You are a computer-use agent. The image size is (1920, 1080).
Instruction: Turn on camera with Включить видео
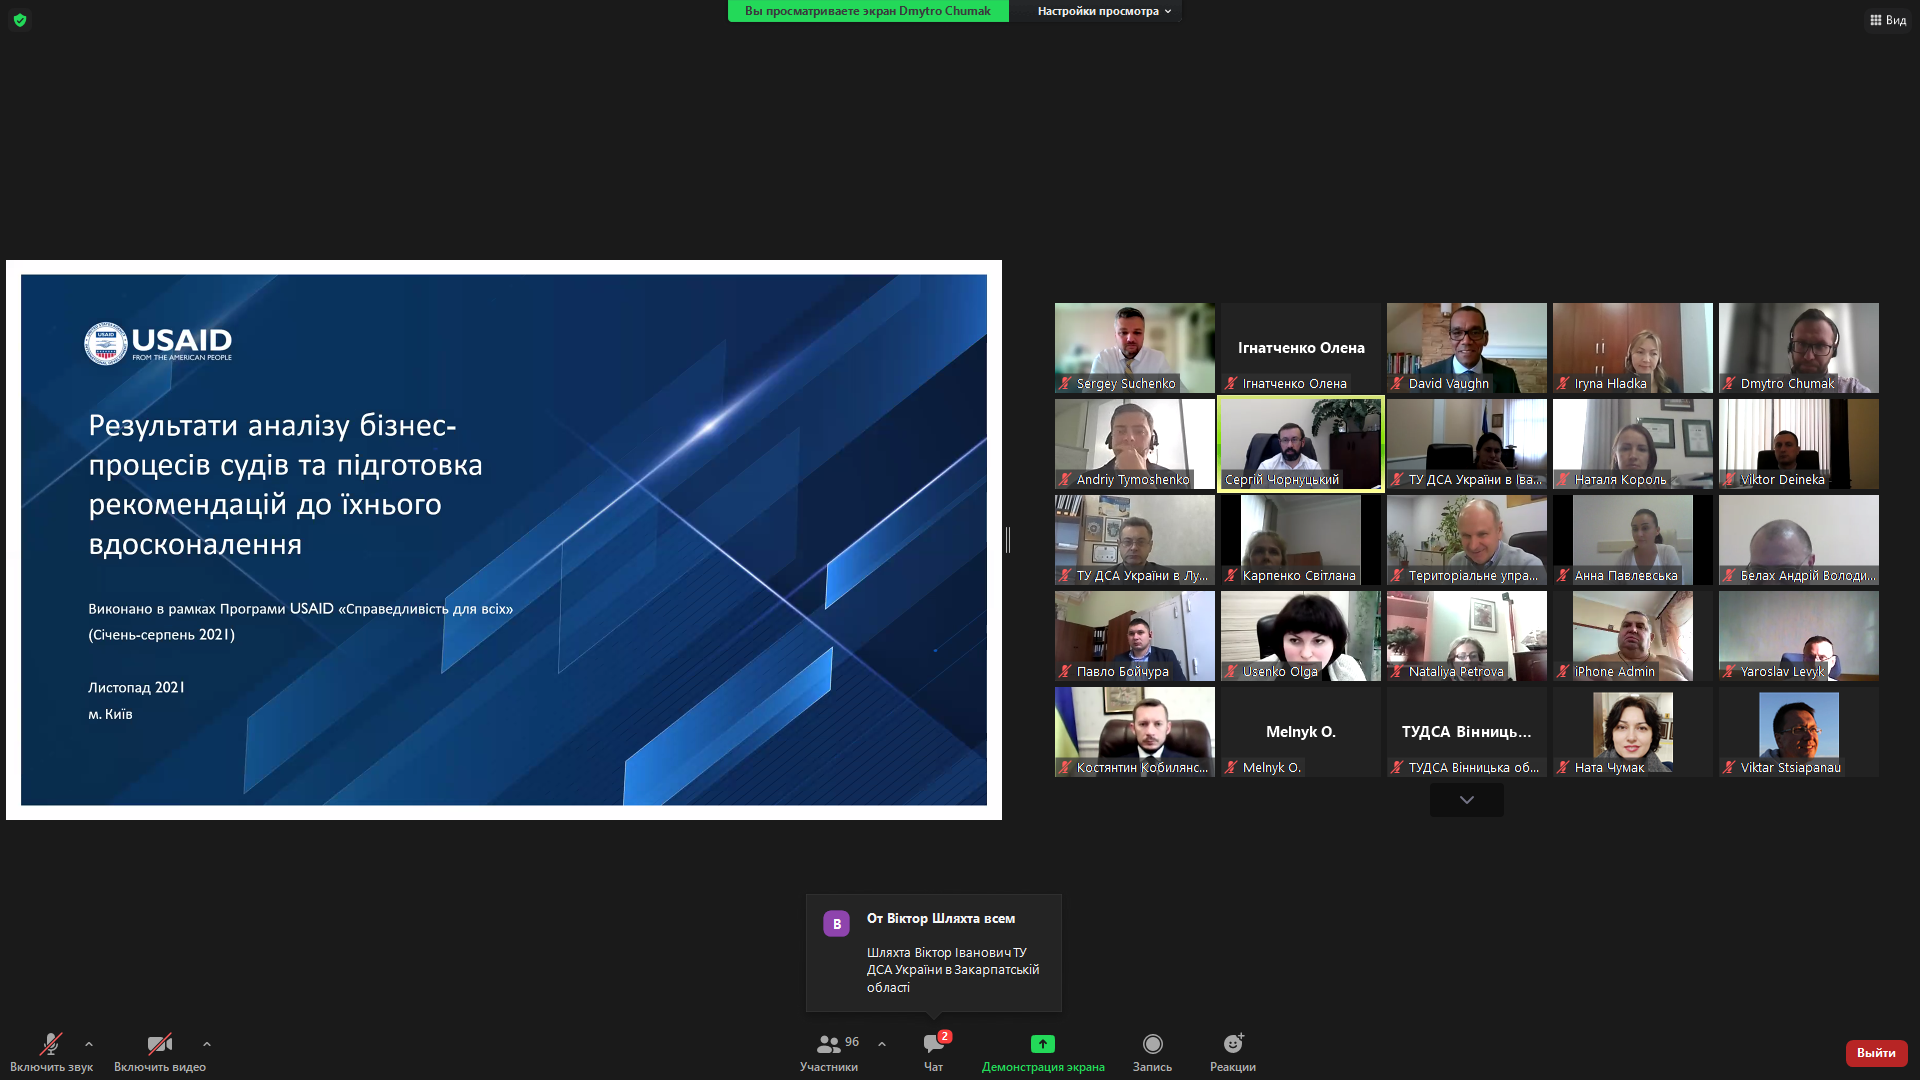159,1045
